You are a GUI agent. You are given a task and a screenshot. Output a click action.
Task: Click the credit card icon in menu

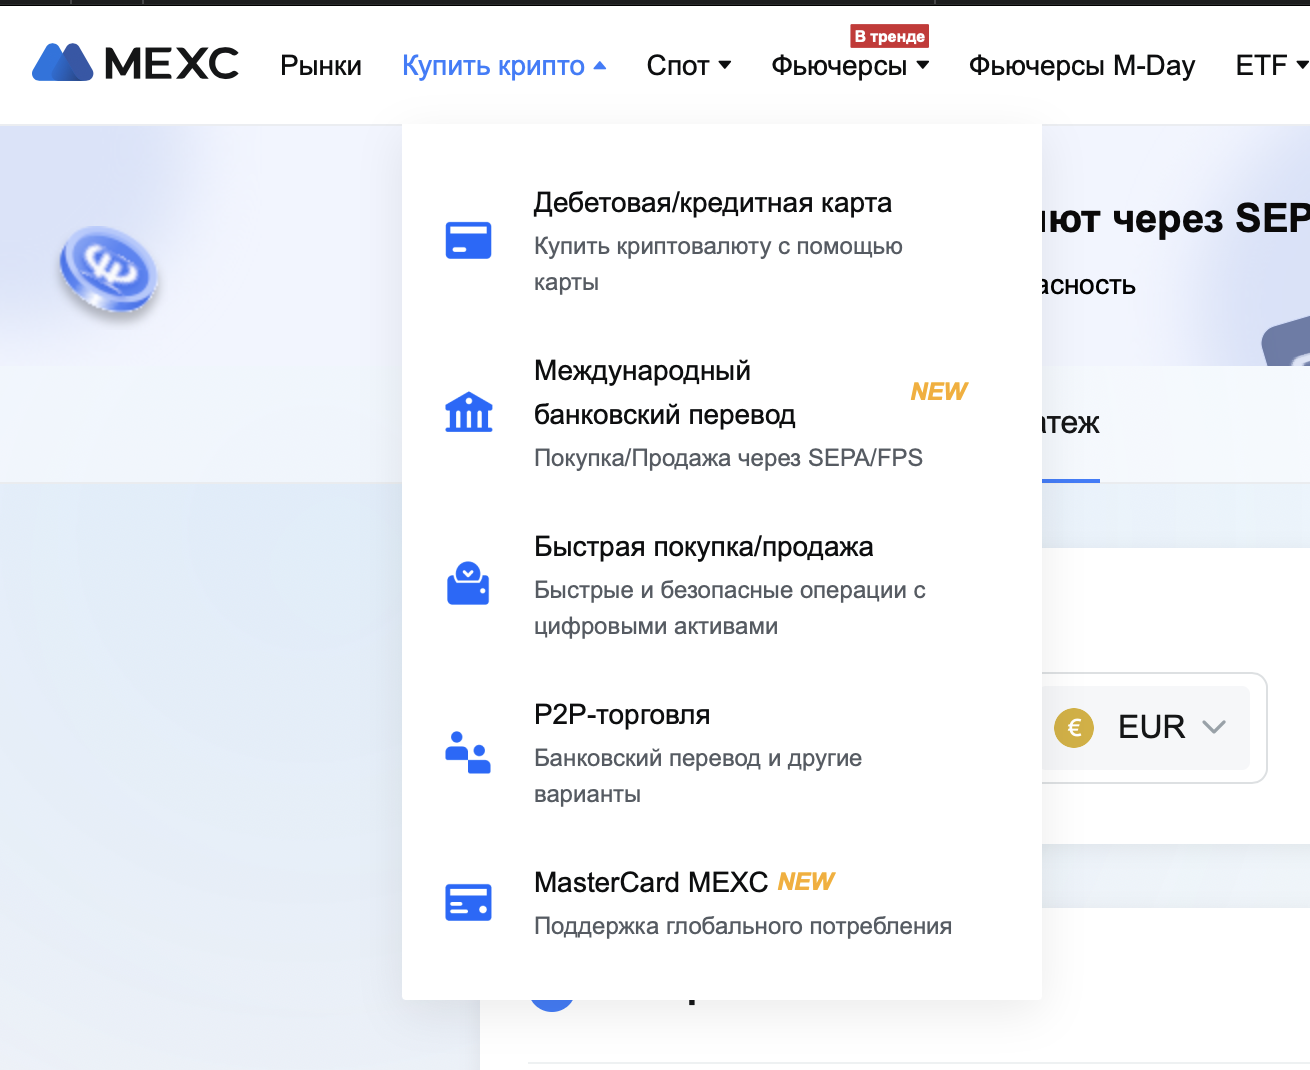point(468,241)
